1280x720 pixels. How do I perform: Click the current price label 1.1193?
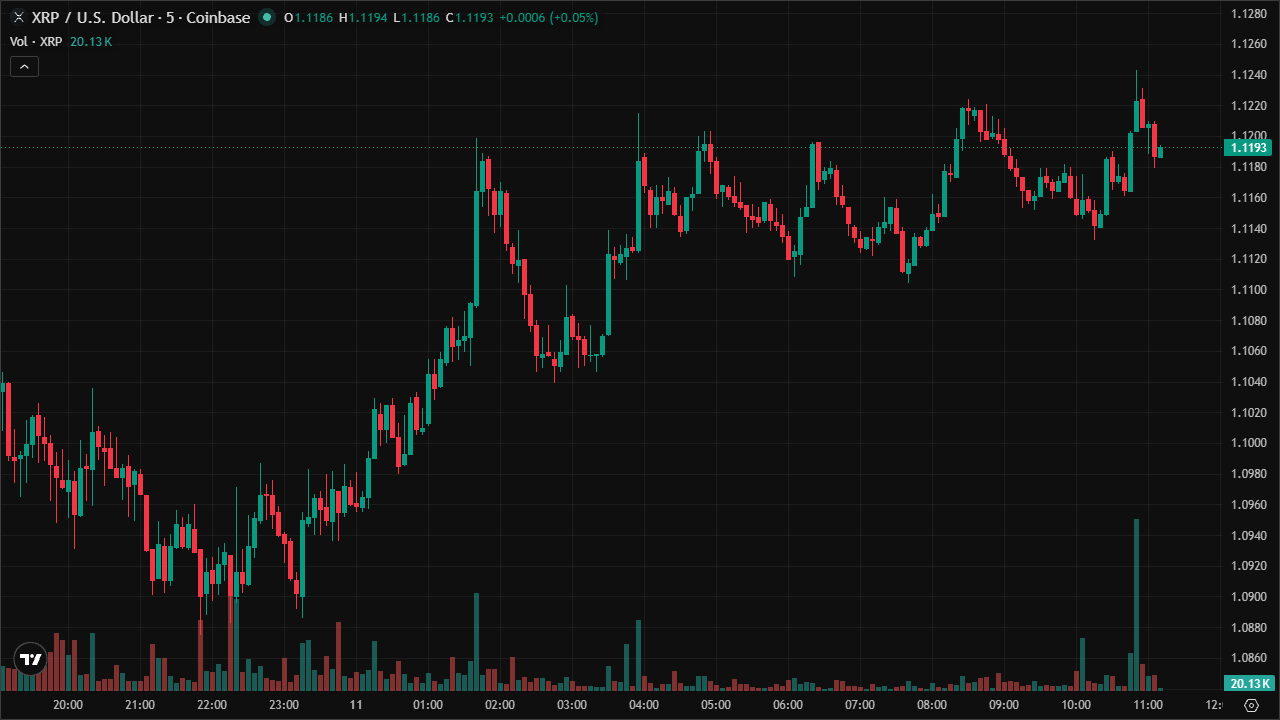[x=1249, y=148]
